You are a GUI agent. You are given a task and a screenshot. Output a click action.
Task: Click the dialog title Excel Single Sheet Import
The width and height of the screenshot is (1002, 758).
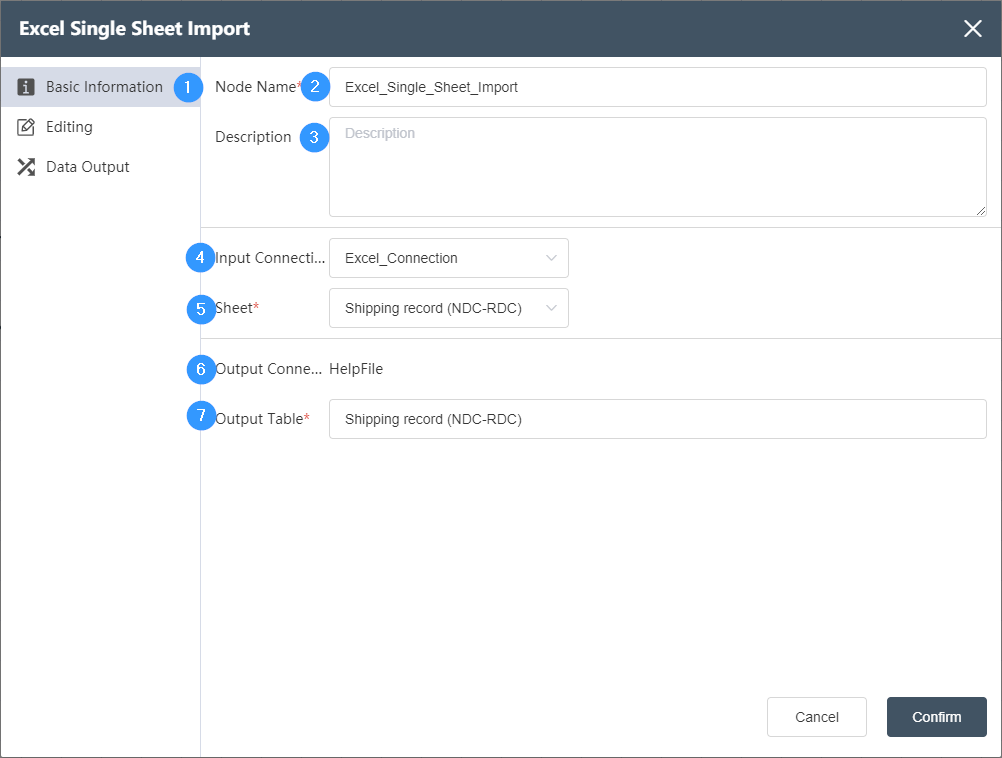click(134, 29)
